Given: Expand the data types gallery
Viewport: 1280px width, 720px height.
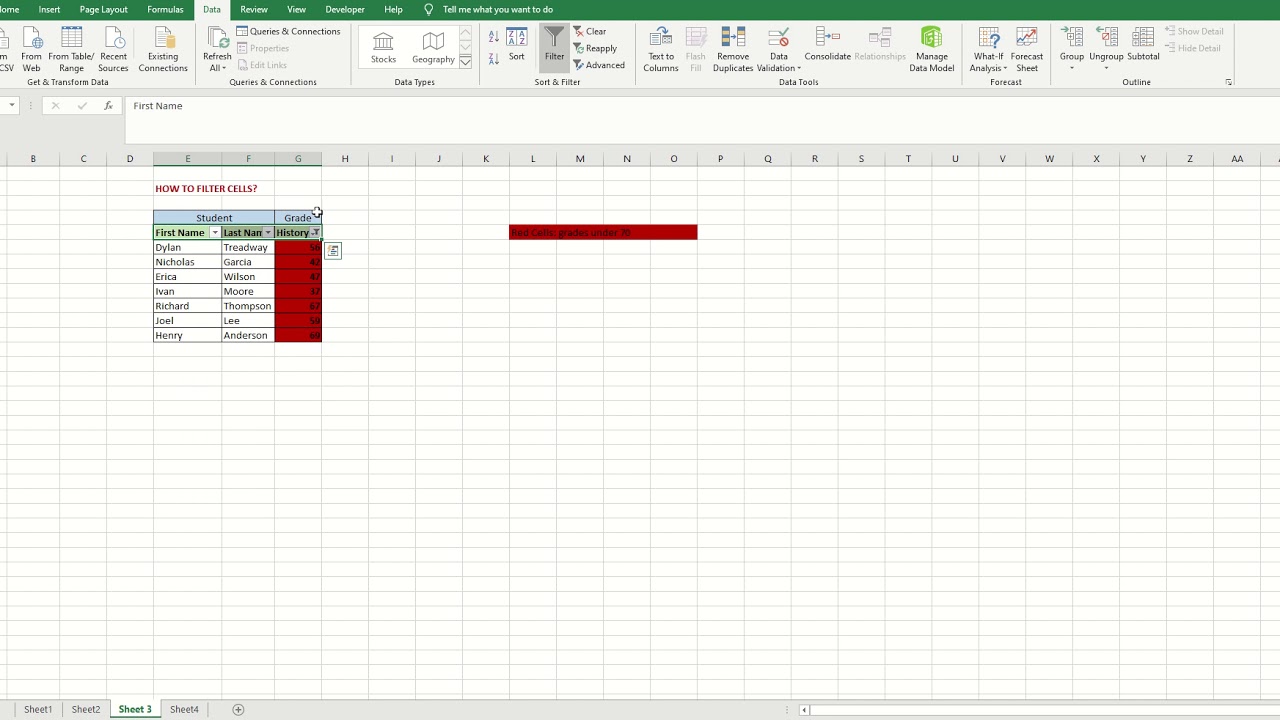Looking at the screenshot, I should click(x=465, y=62).
